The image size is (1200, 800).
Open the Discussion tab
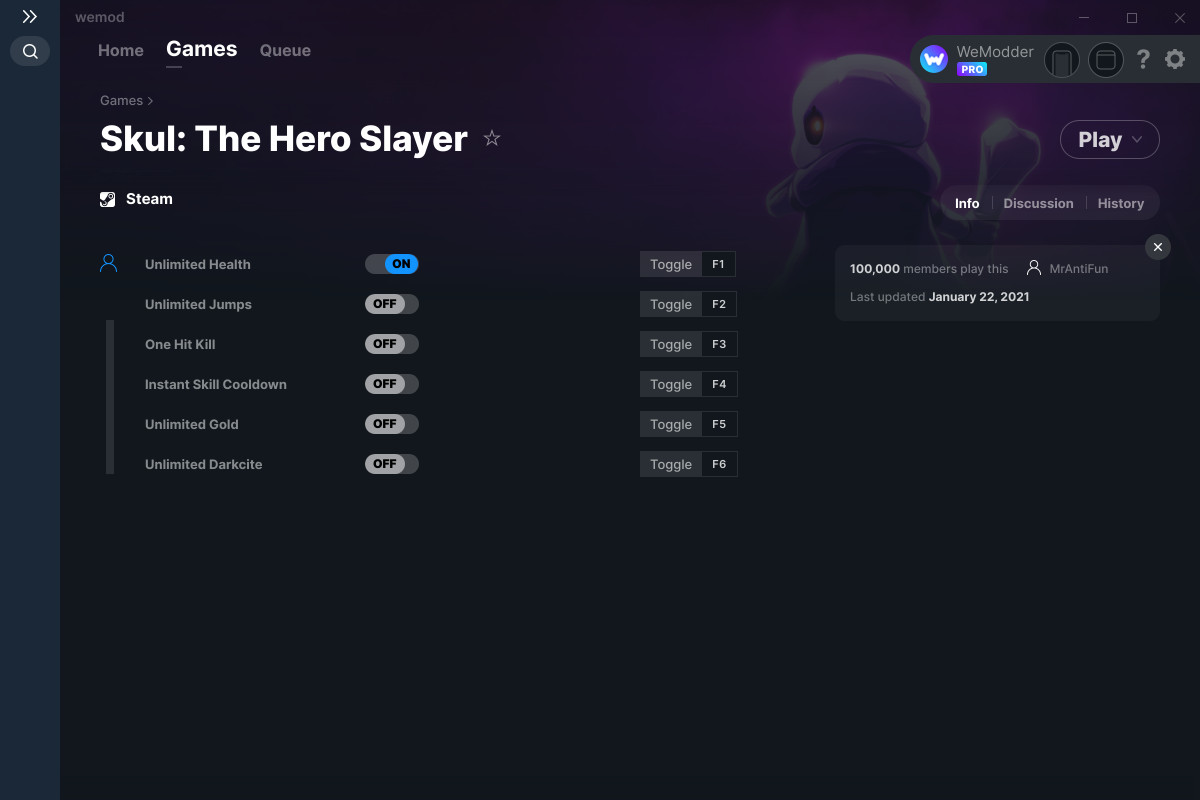tap(1038, 203)
